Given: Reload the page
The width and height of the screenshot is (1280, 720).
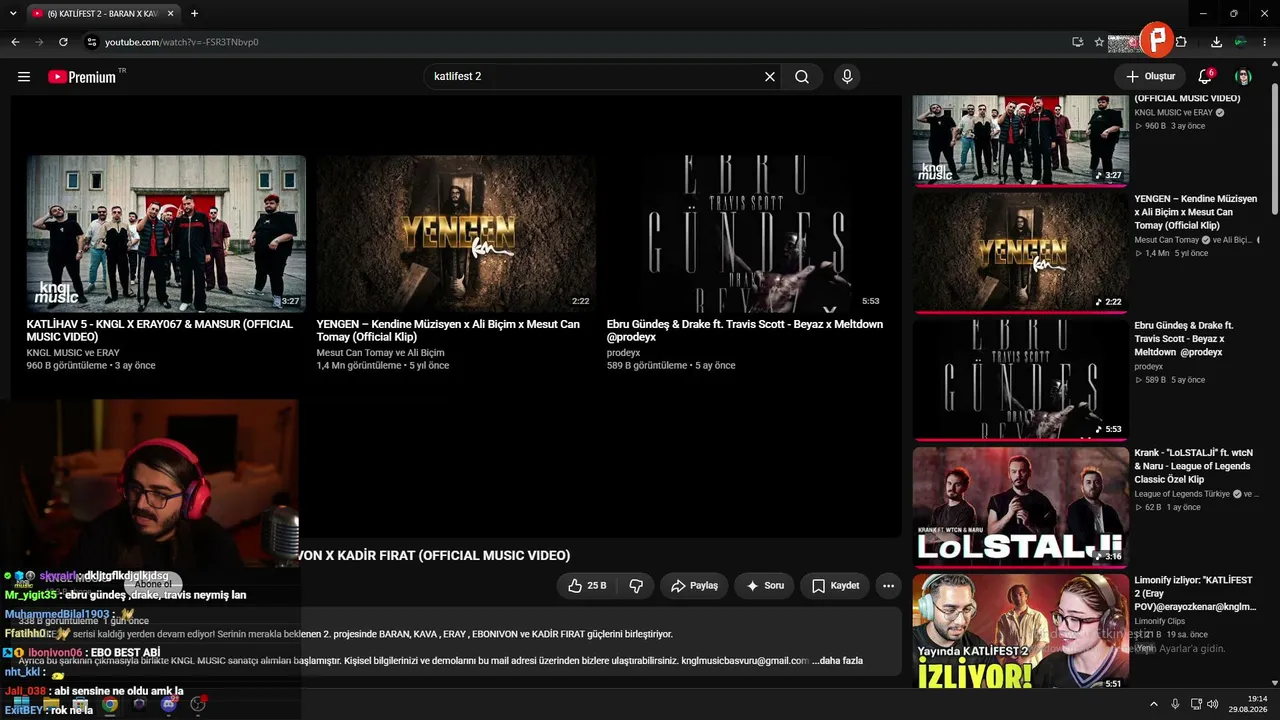Looking at the screenshot, I should coord(63,42).
